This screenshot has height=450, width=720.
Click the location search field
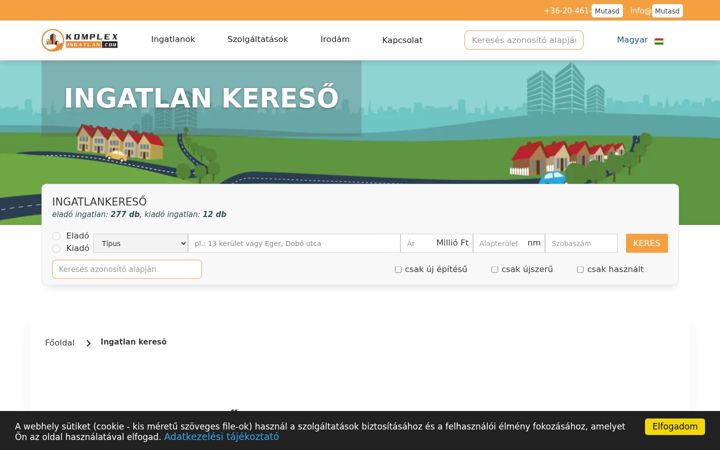tap(294, 243)
